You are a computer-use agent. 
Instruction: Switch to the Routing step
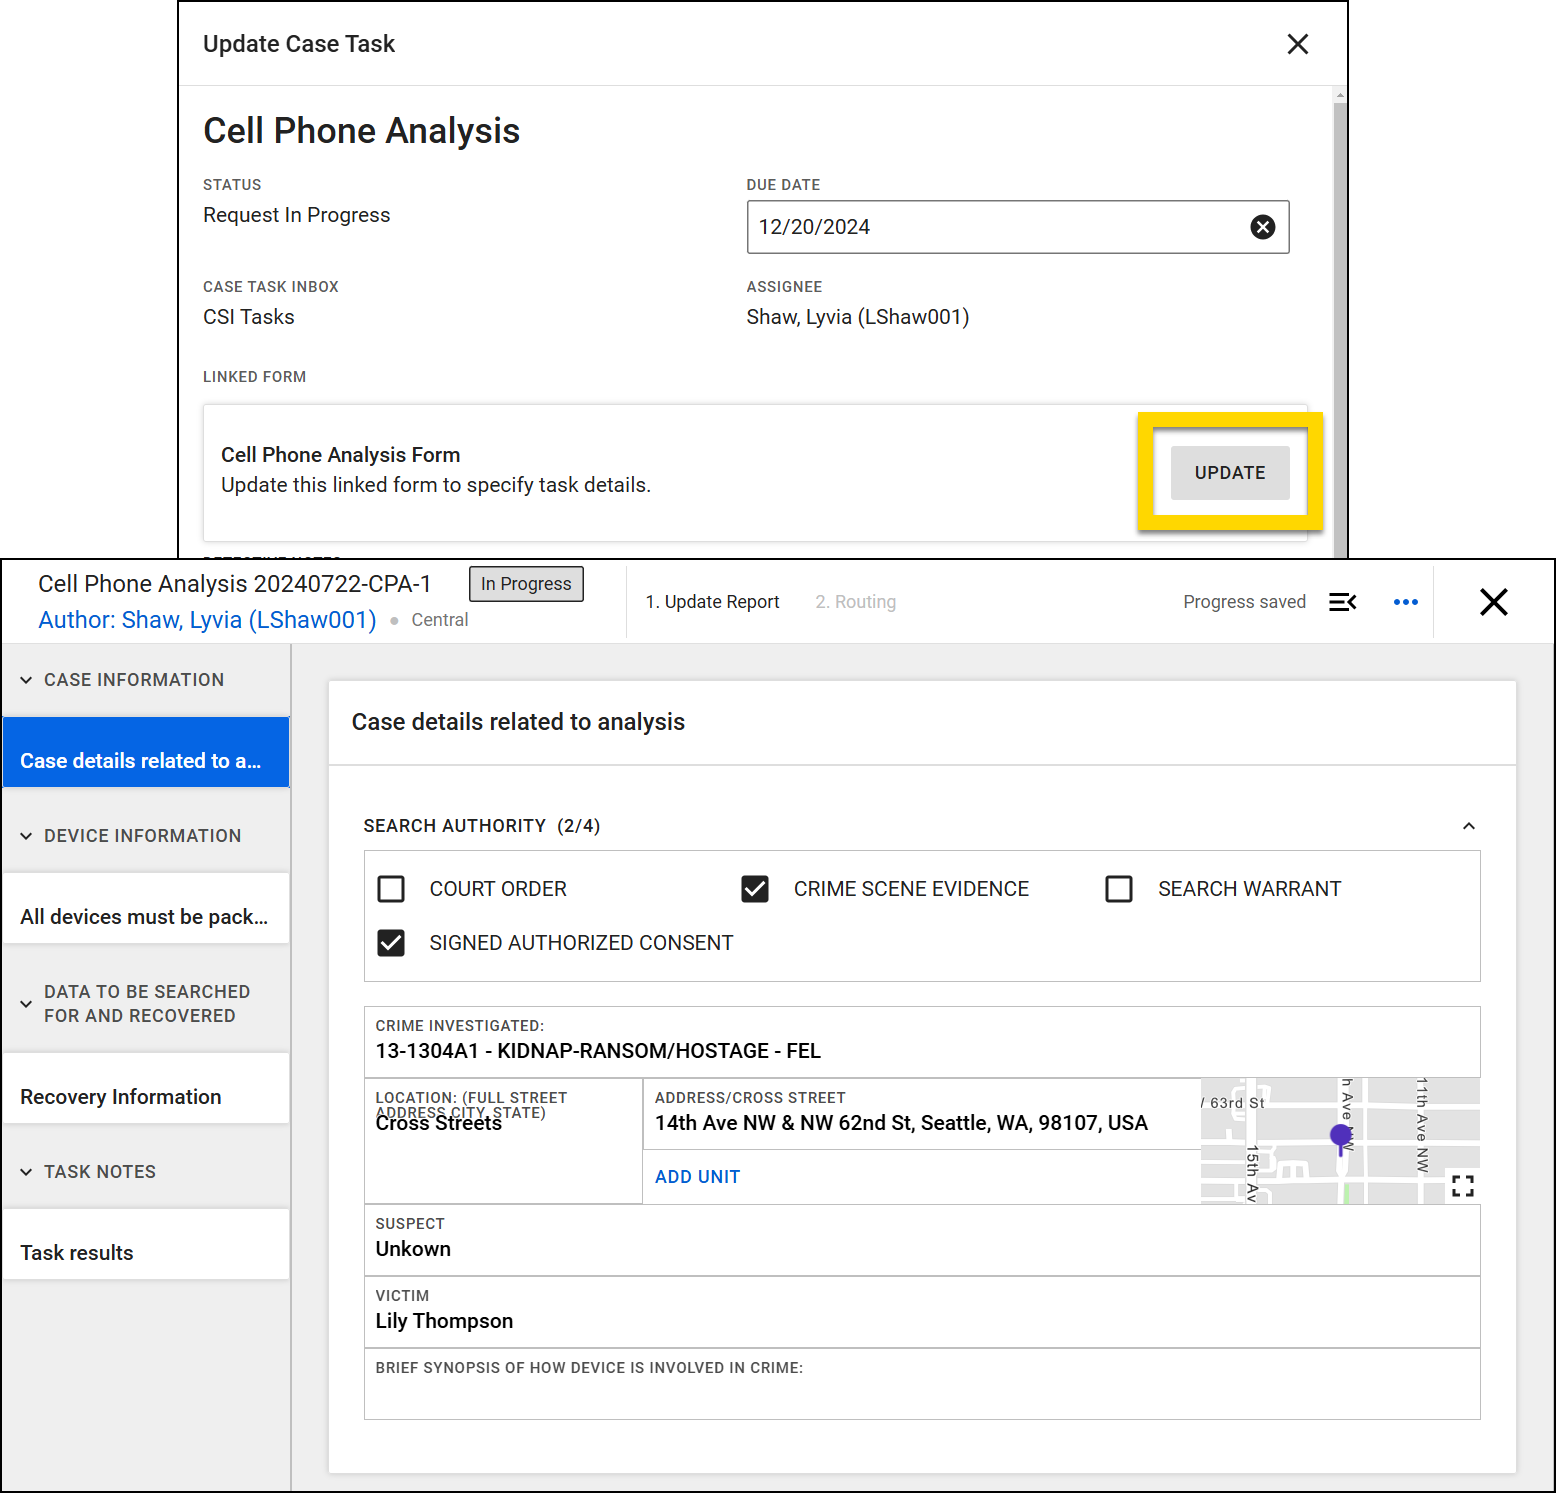coord(855,601)
